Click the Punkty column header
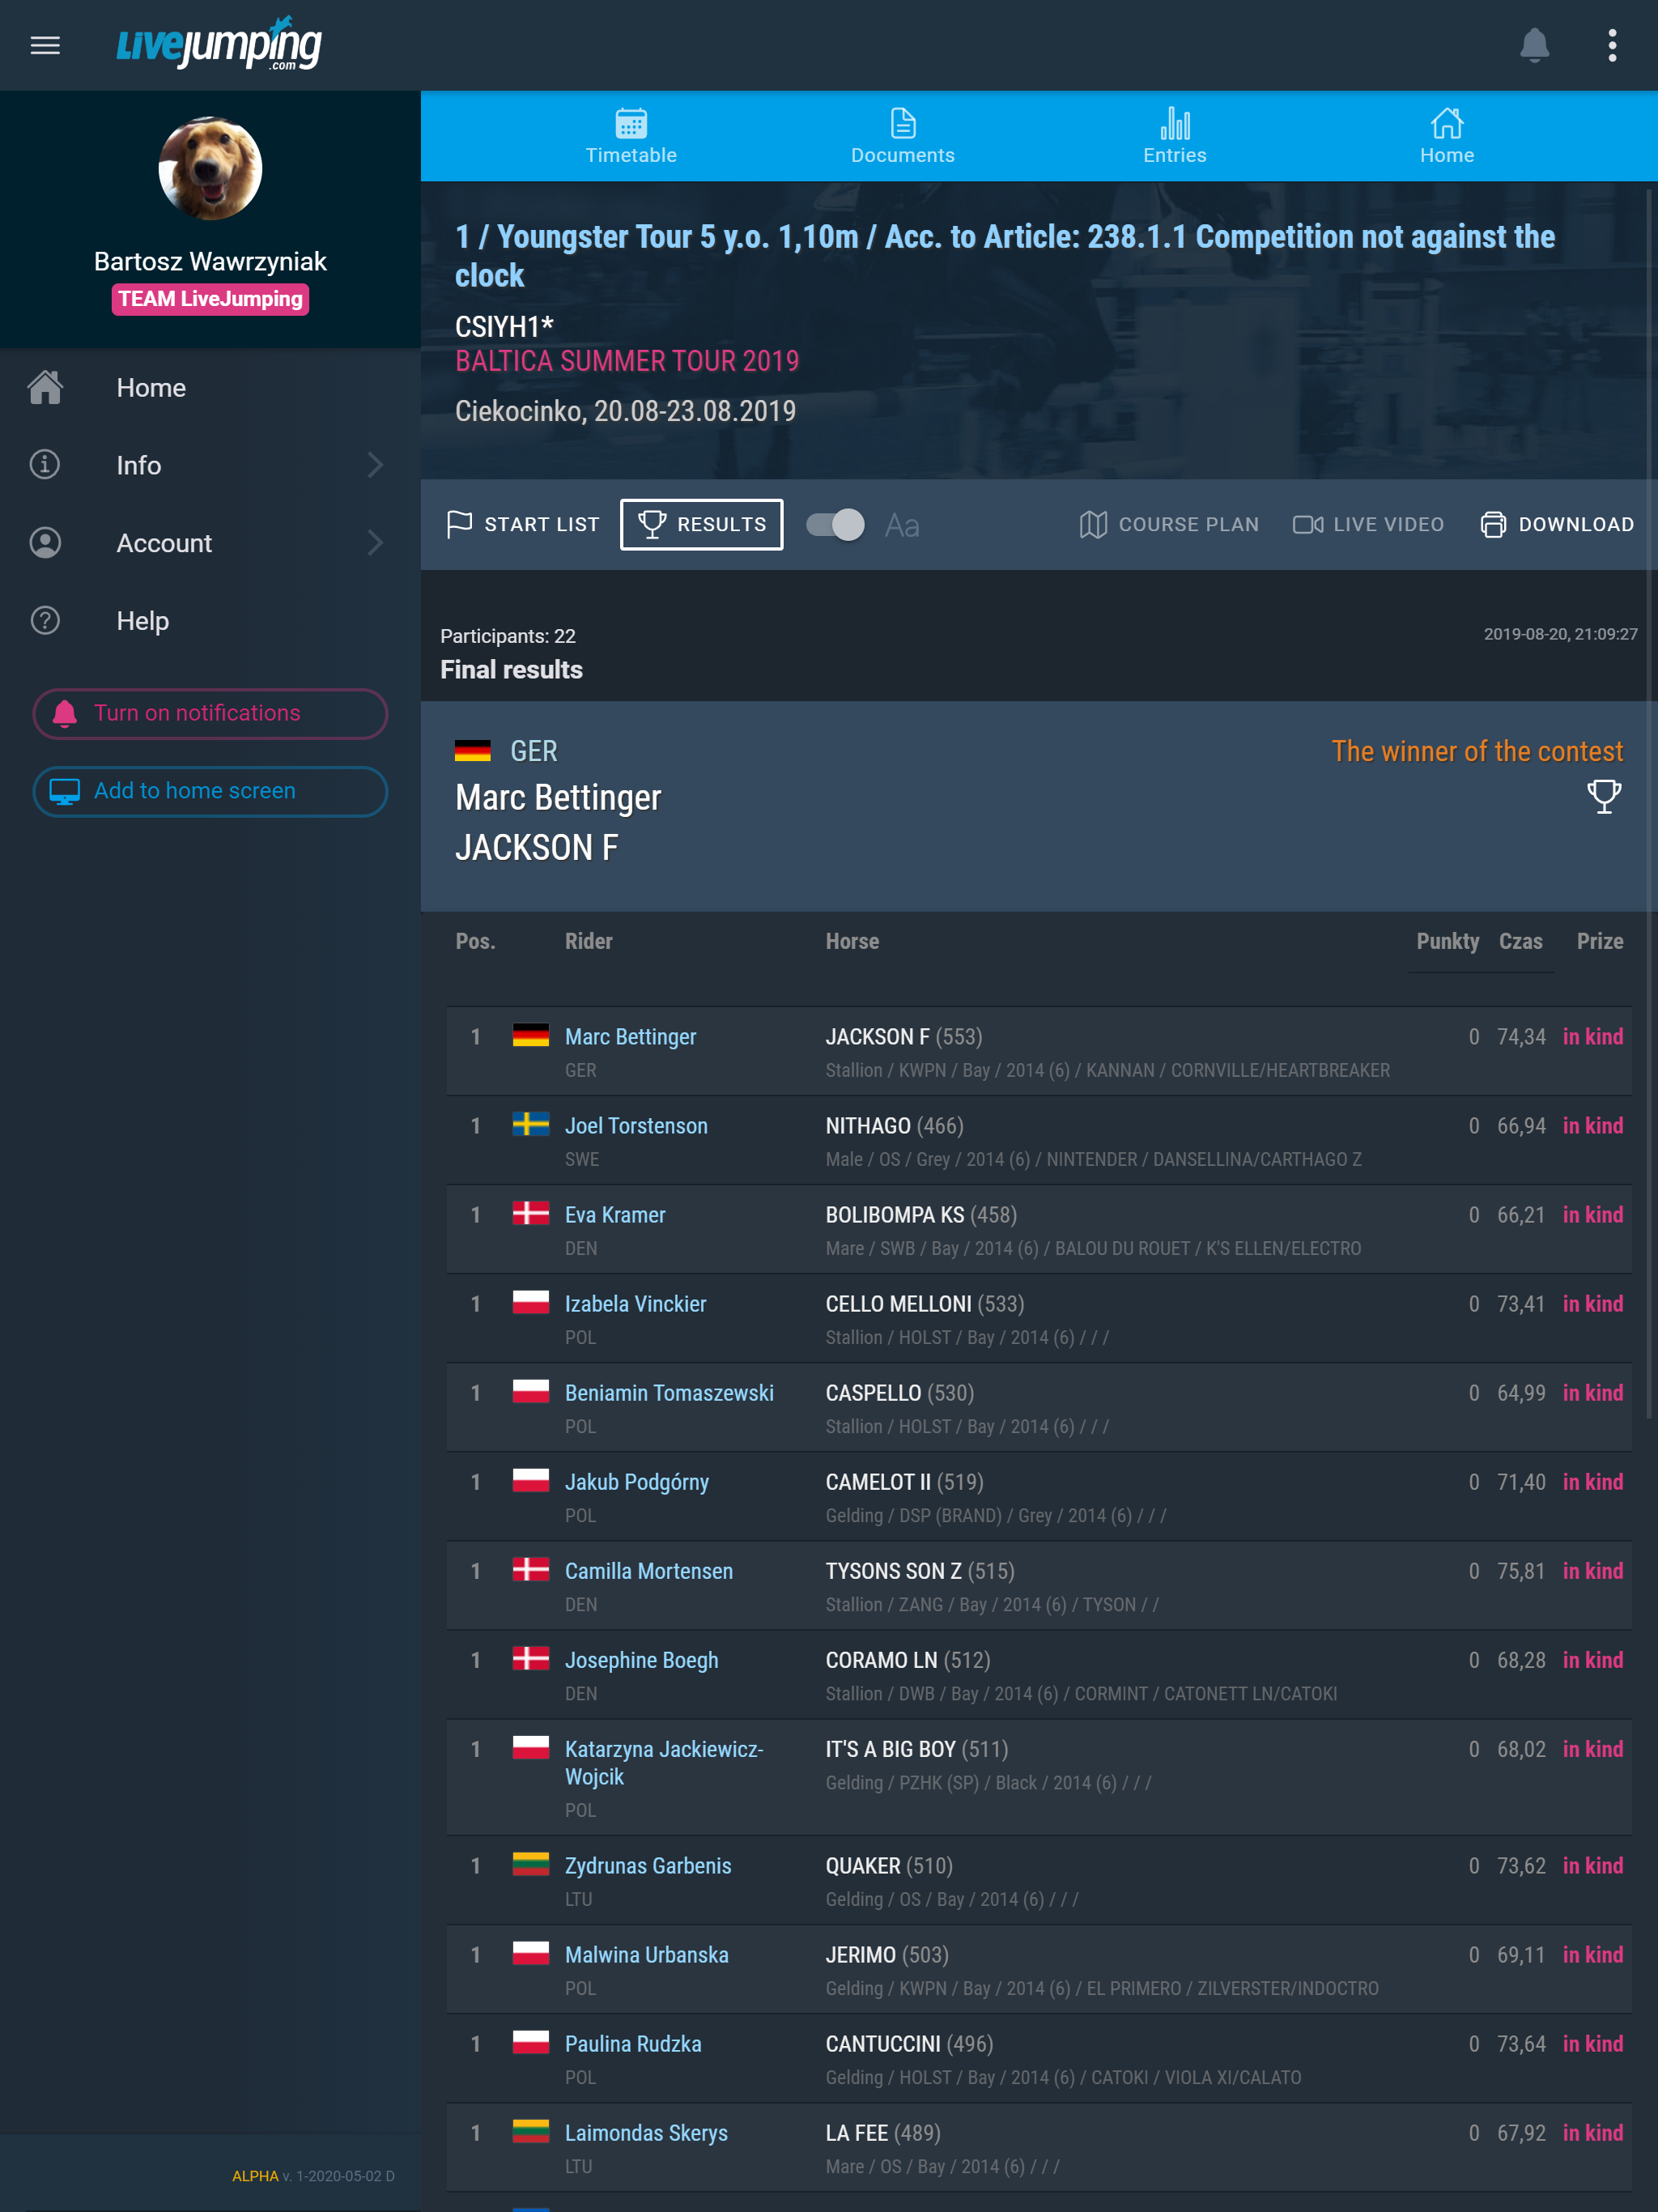Screen dimensions: 1658x2212 1447,941
